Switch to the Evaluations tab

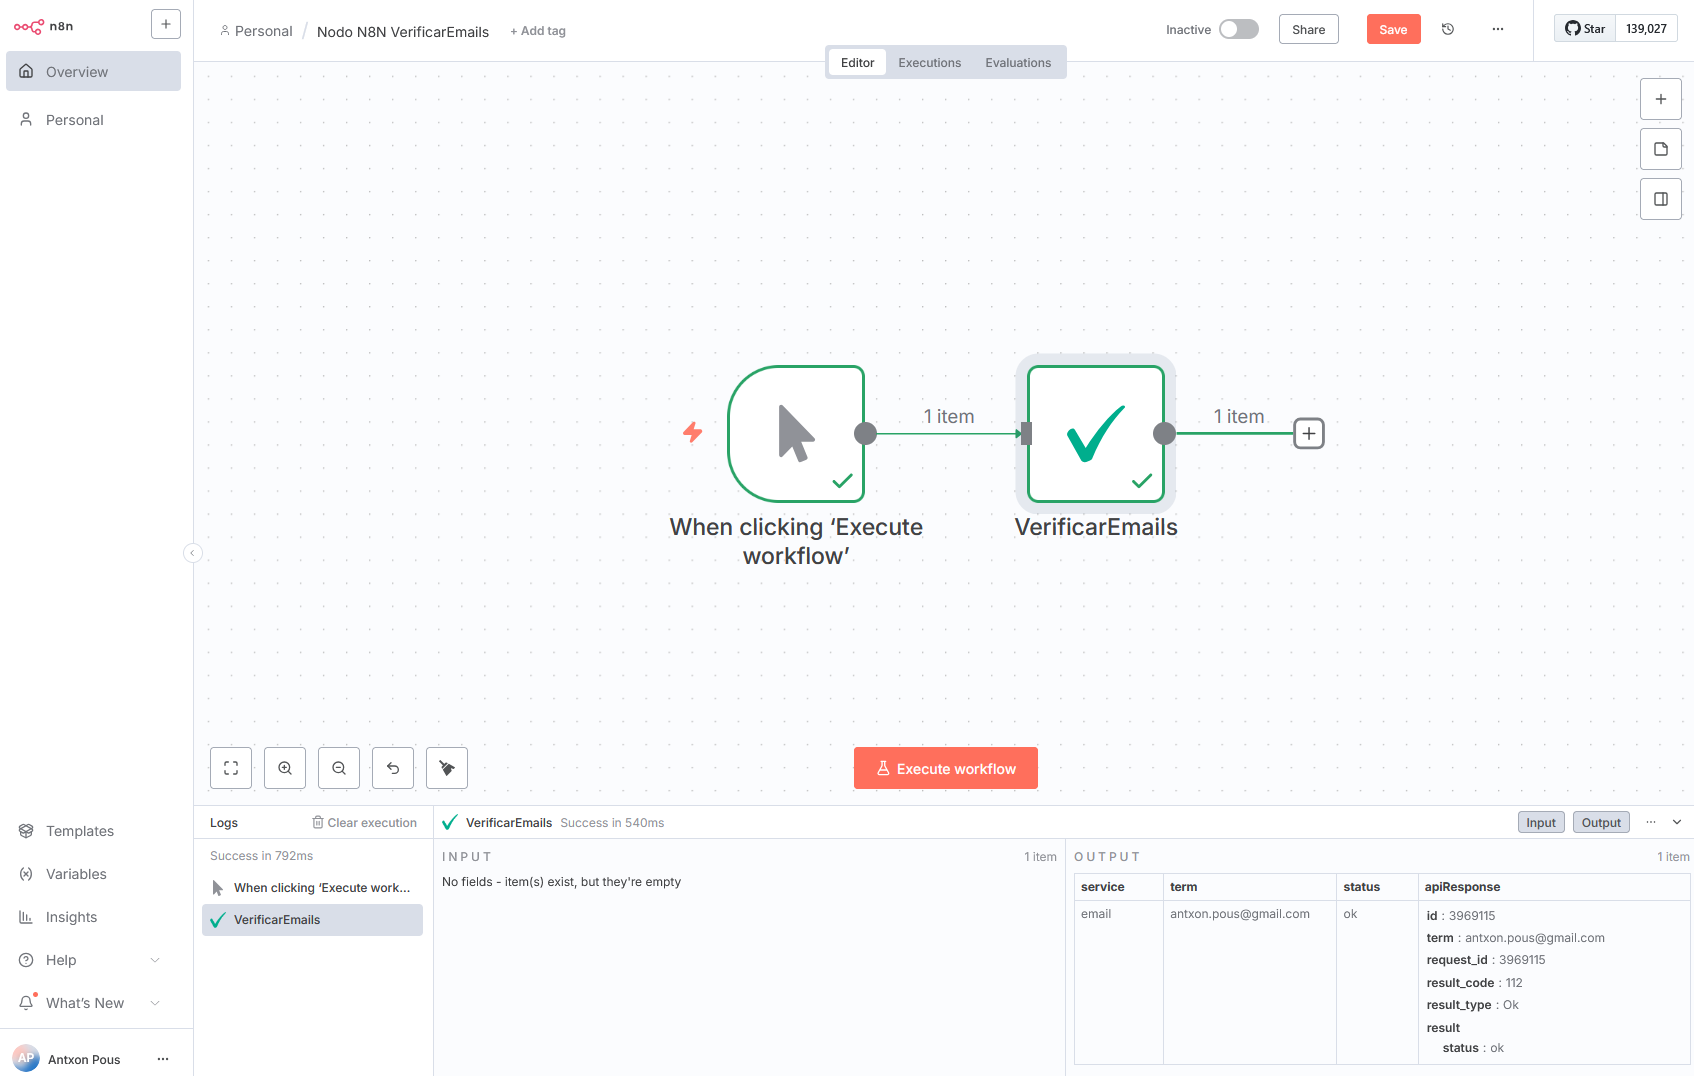[x=1018, y=62]
